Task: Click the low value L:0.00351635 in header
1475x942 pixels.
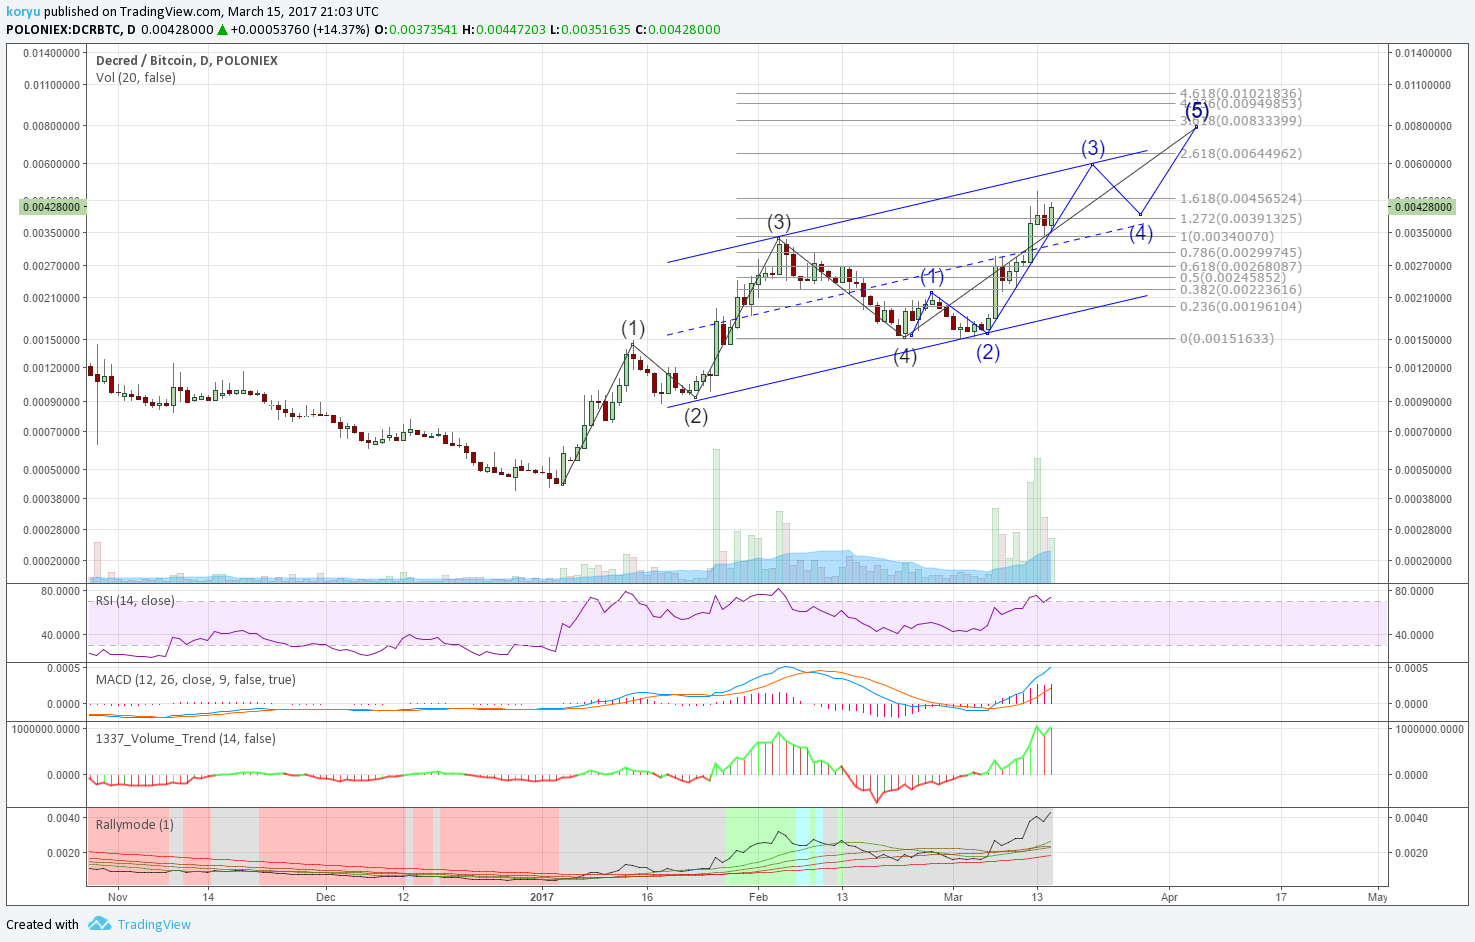Action: tap(591, 29)
